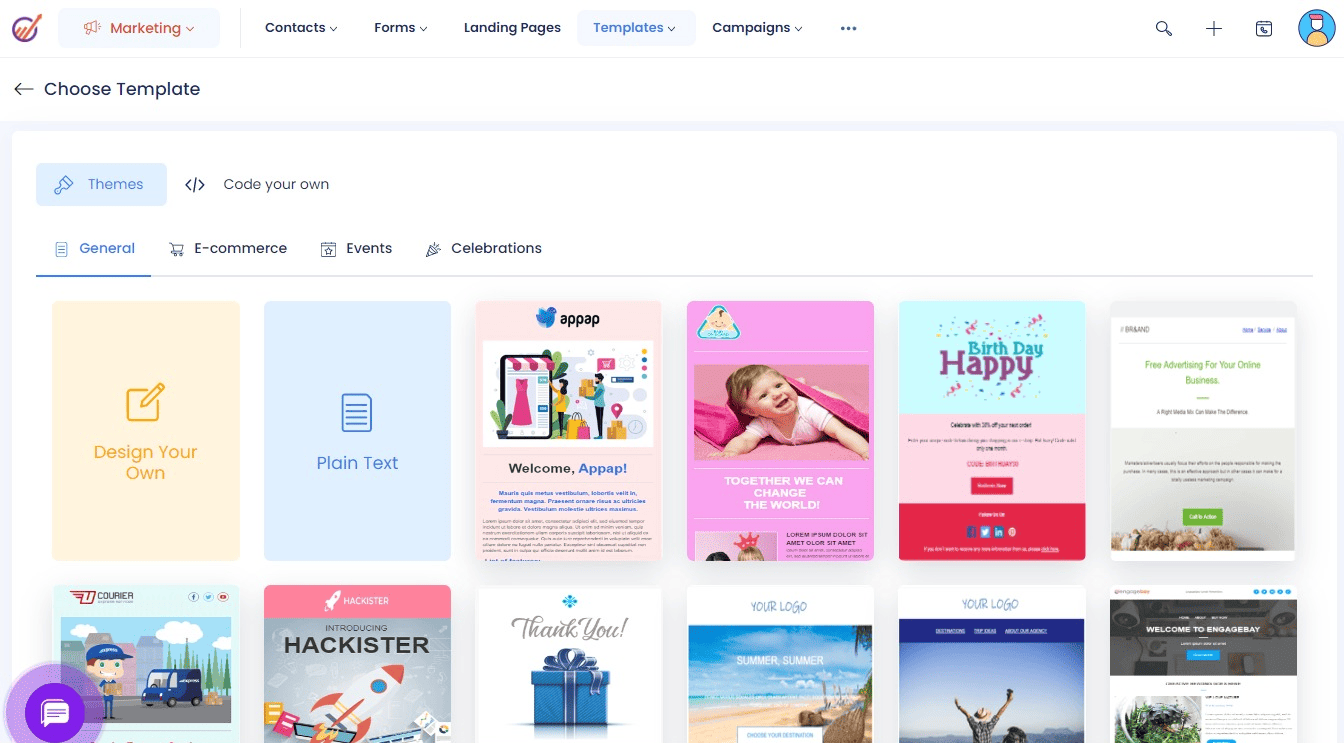The height and width of the screenshot is (743, 1344).
Task: Click the search magnifier icon
Action: click(x=1164, y=28)
